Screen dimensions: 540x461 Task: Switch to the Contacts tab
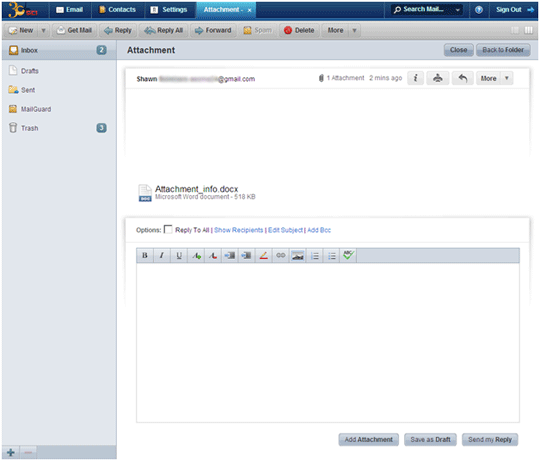tap(118, 10)
